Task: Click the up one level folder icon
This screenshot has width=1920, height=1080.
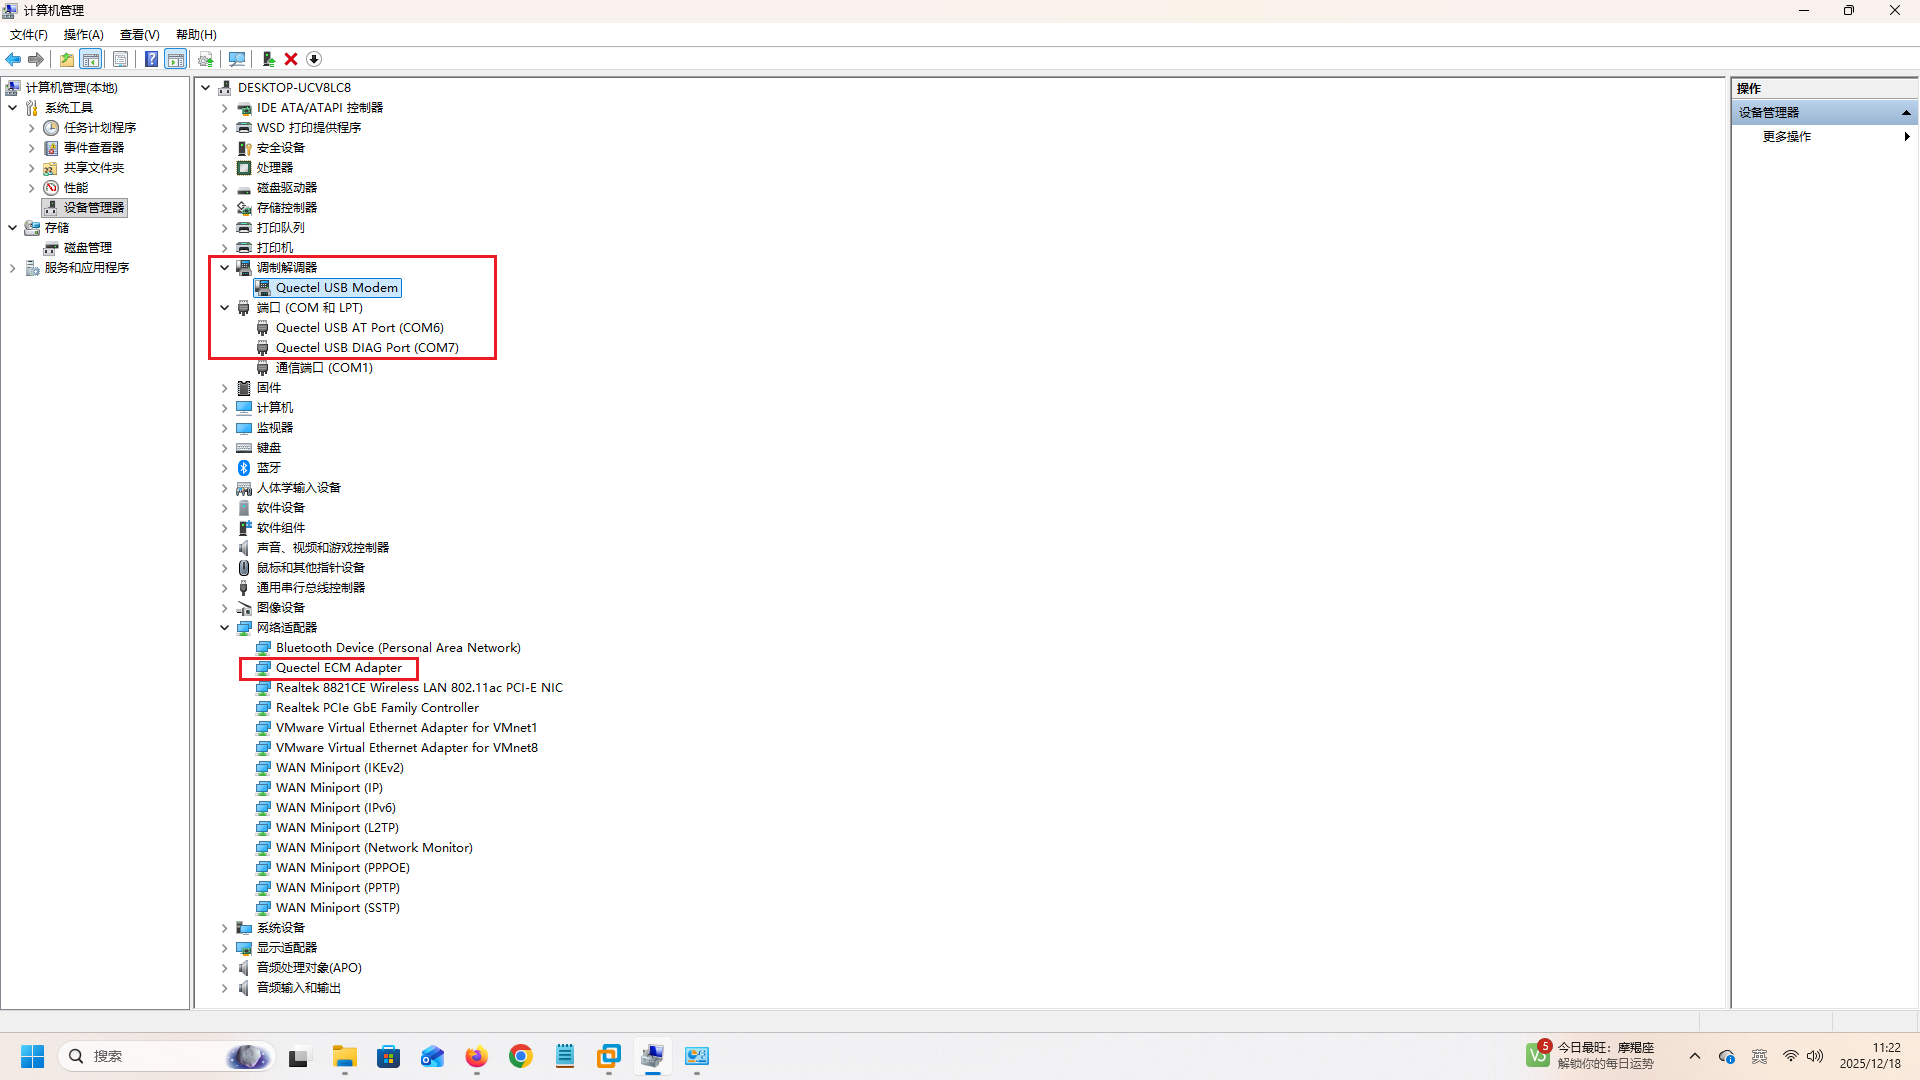Action: coord(66,59)
